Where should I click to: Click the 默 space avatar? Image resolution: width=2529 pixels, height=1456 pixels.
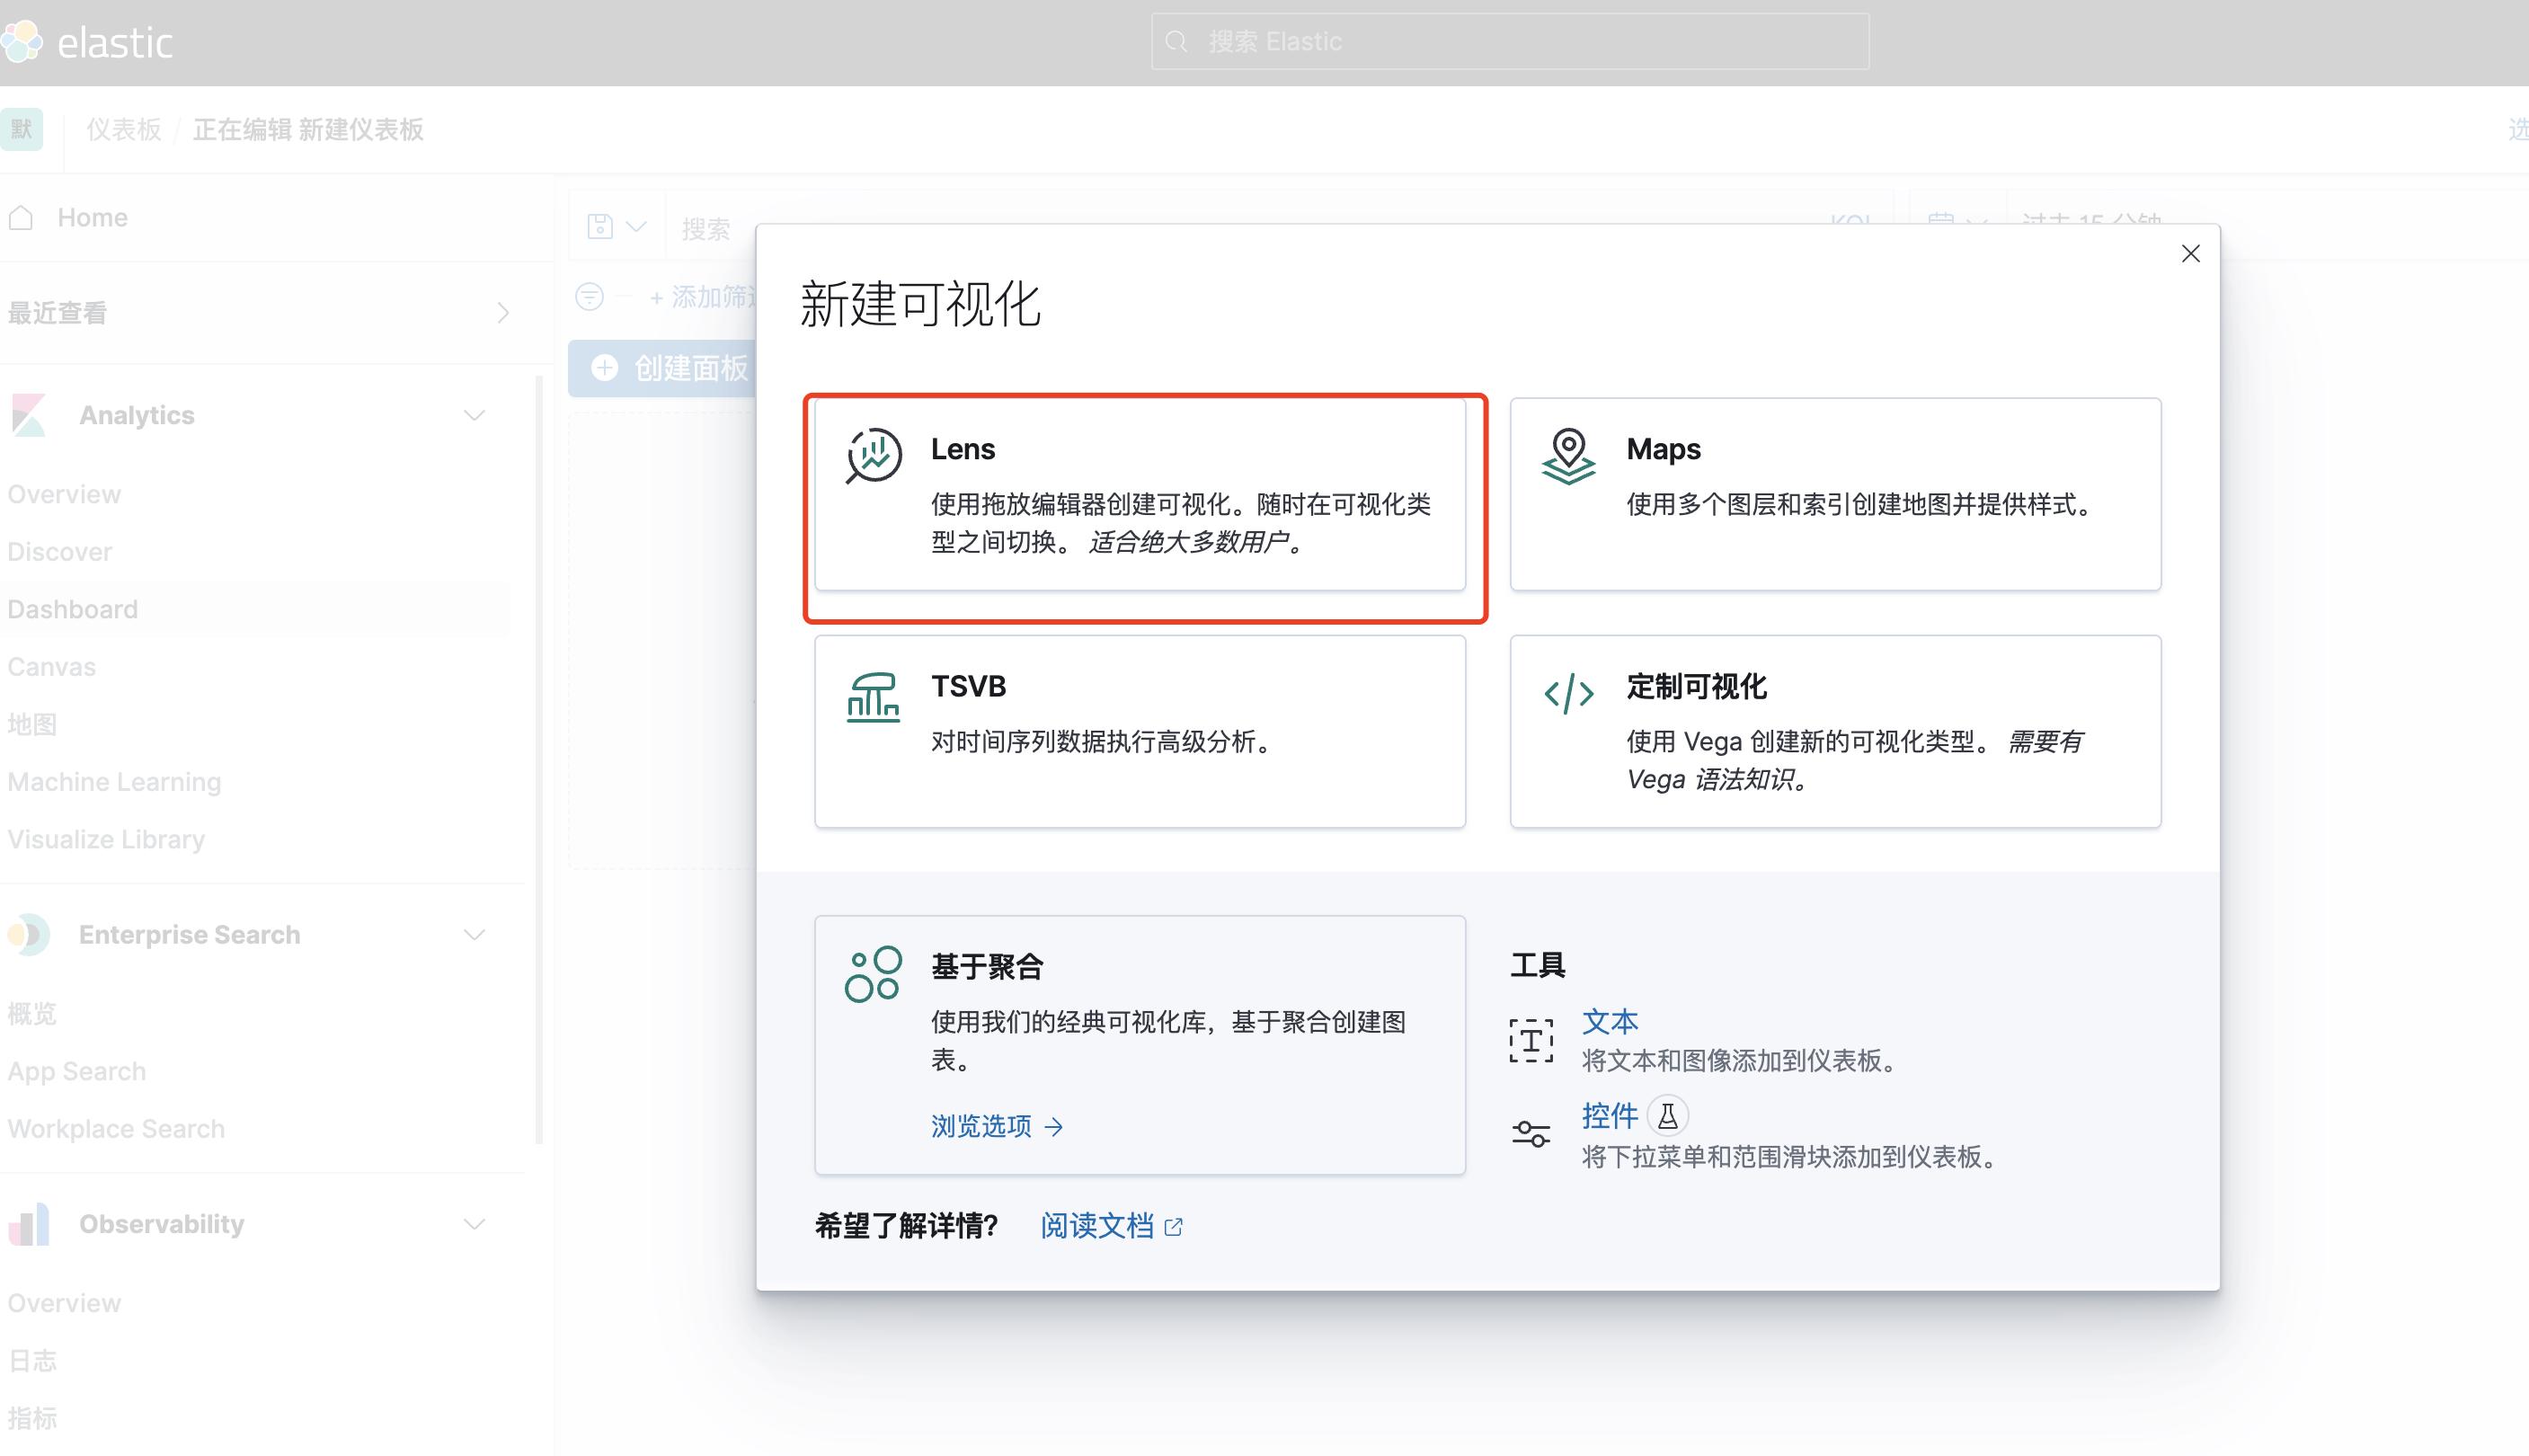pos(22,129)
